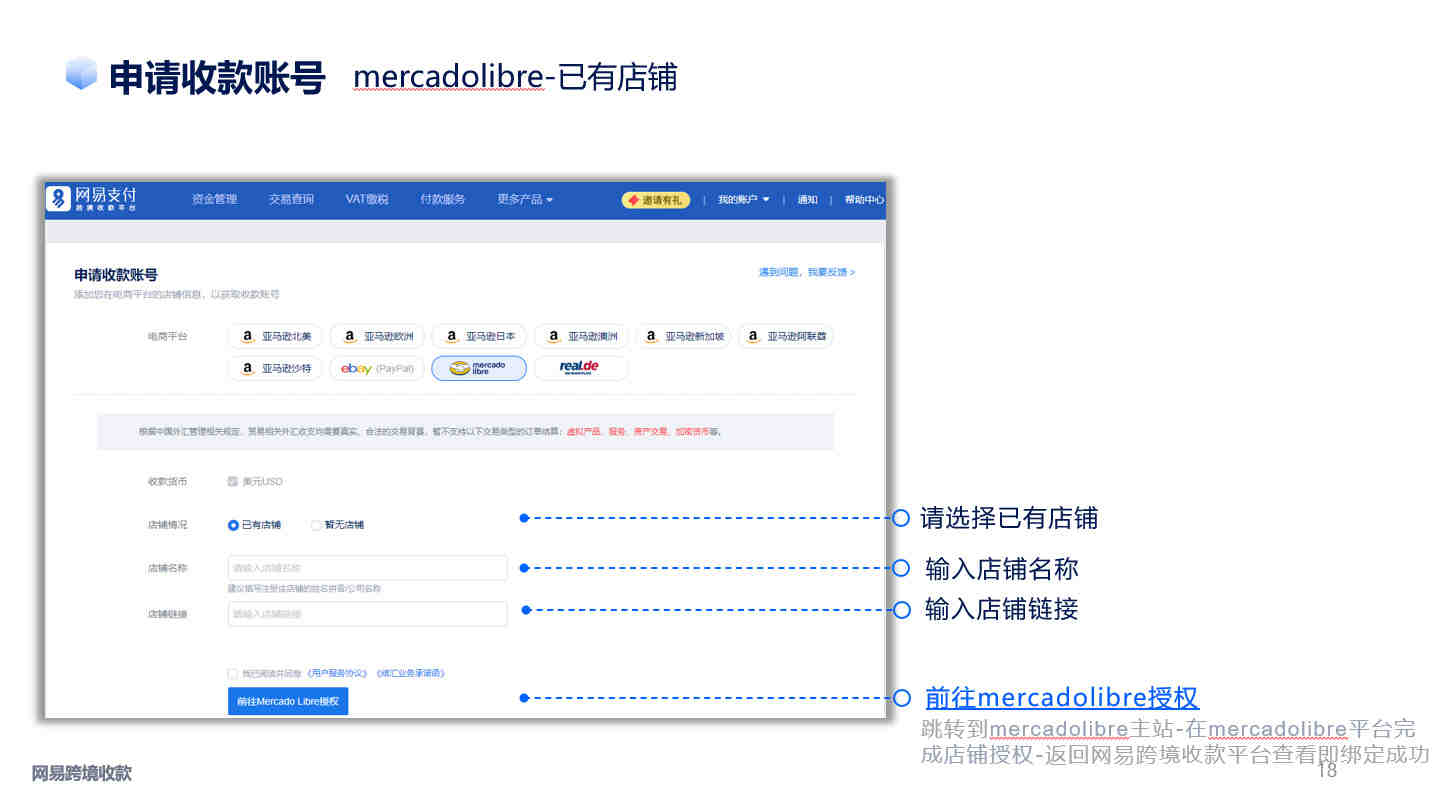Click the 网易支付 logo
Image resolution: width=1446 pixels, height=803 pixels.
click(92, 199)
